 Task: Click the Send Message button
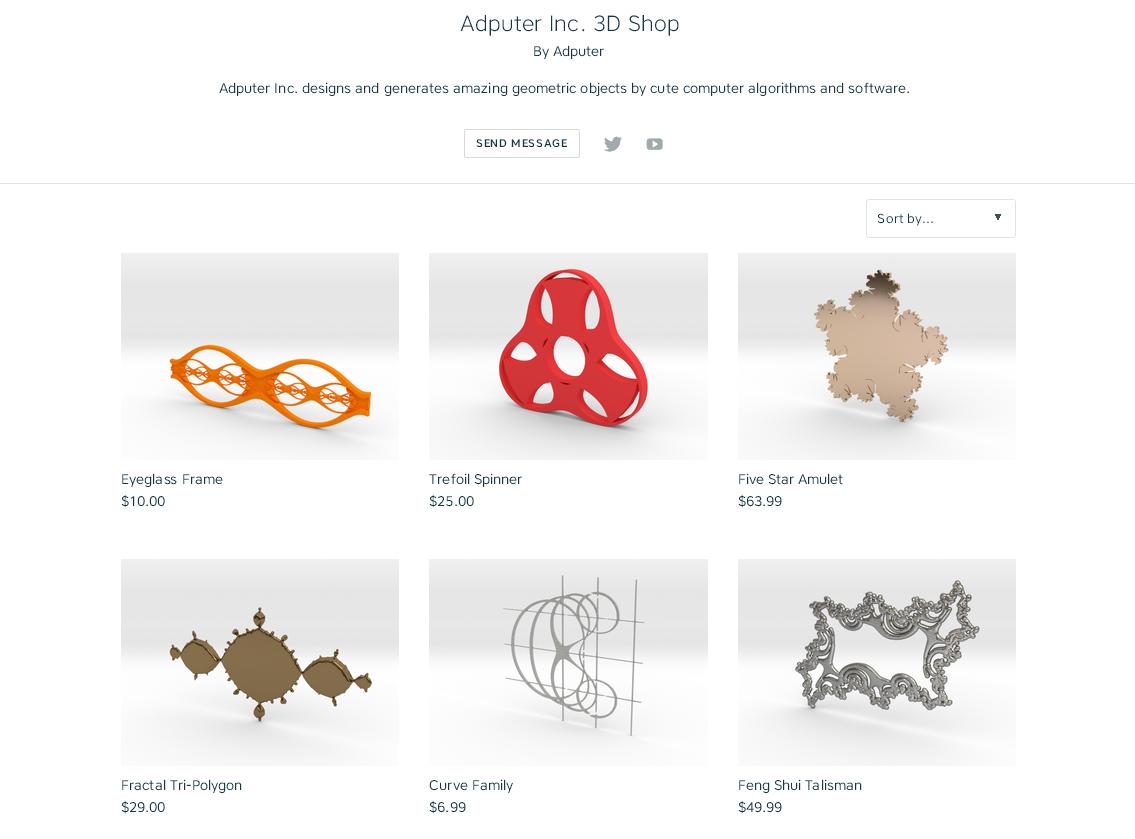(522, 143)
